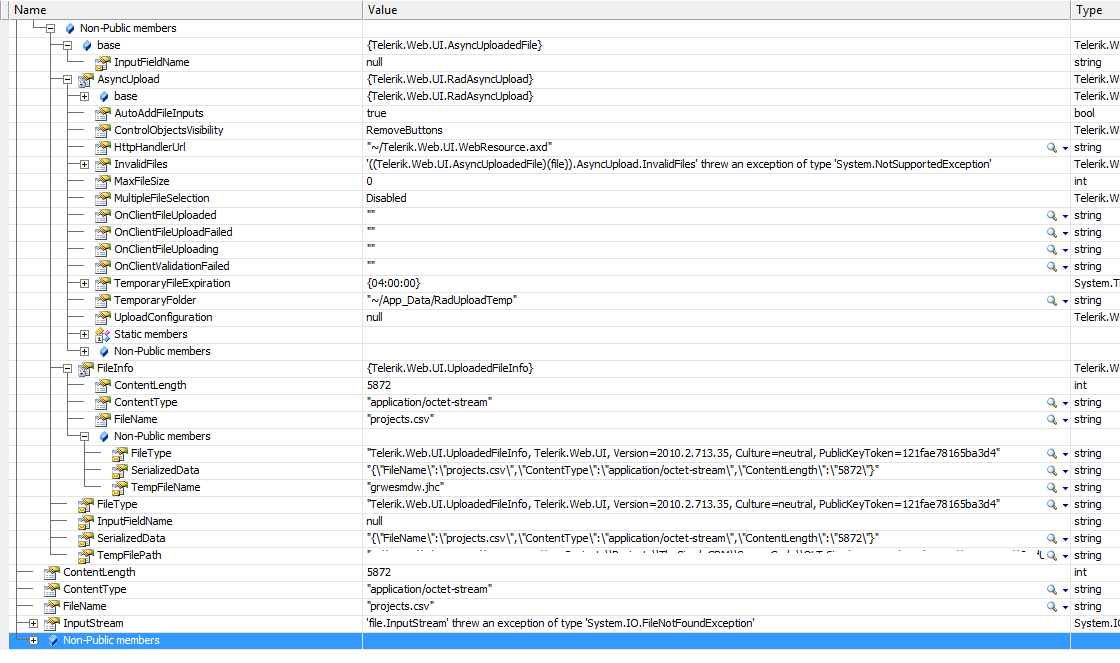Collapse base {Telerik.Web.UI.AsyncUploadedFile} node
The height and width of the screenshot is (663, 1120).
pyautogui.click(x=67, y=45)
